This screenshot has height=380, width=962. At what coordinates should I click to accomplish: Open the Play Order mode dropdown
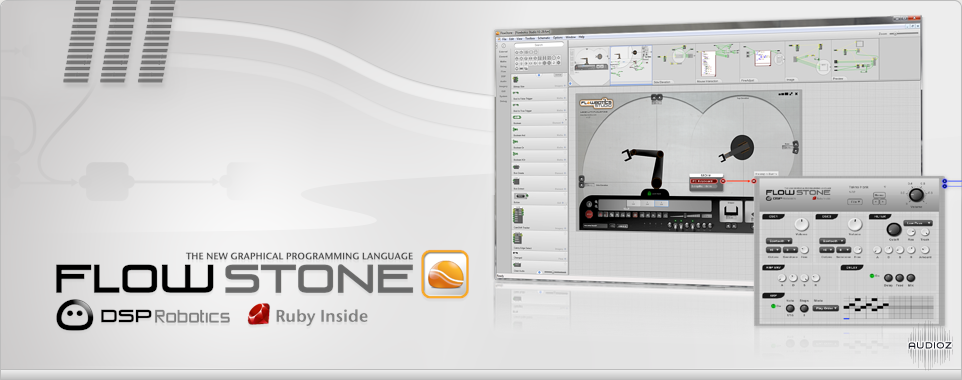(825, 308)
